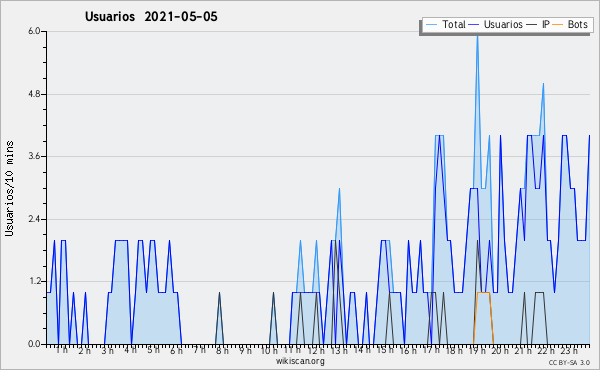This screenshot has width=600, height=370.
Task: Click the x-axis label '9 h'
Action: 245,350
